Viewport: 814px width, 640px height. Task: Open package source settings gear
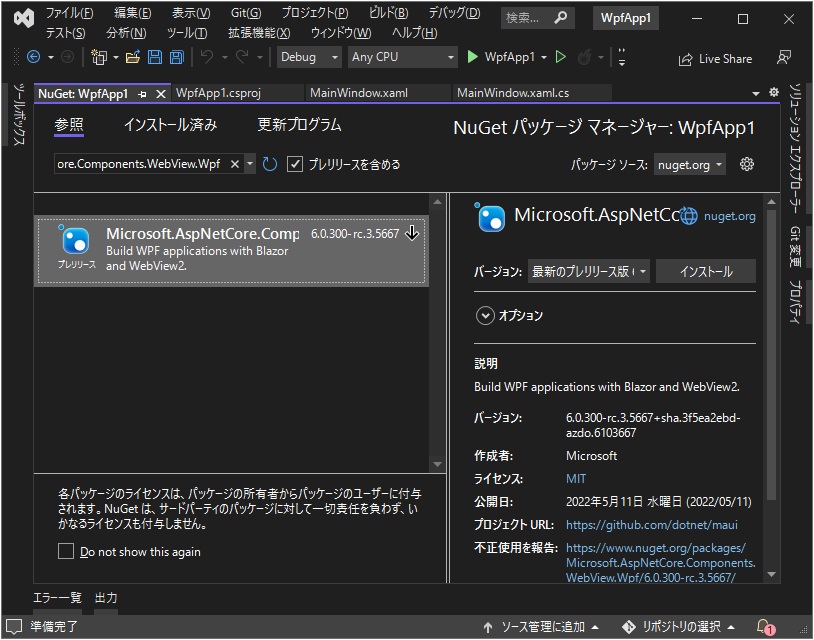pyautogui.click(x=747, y=164)
